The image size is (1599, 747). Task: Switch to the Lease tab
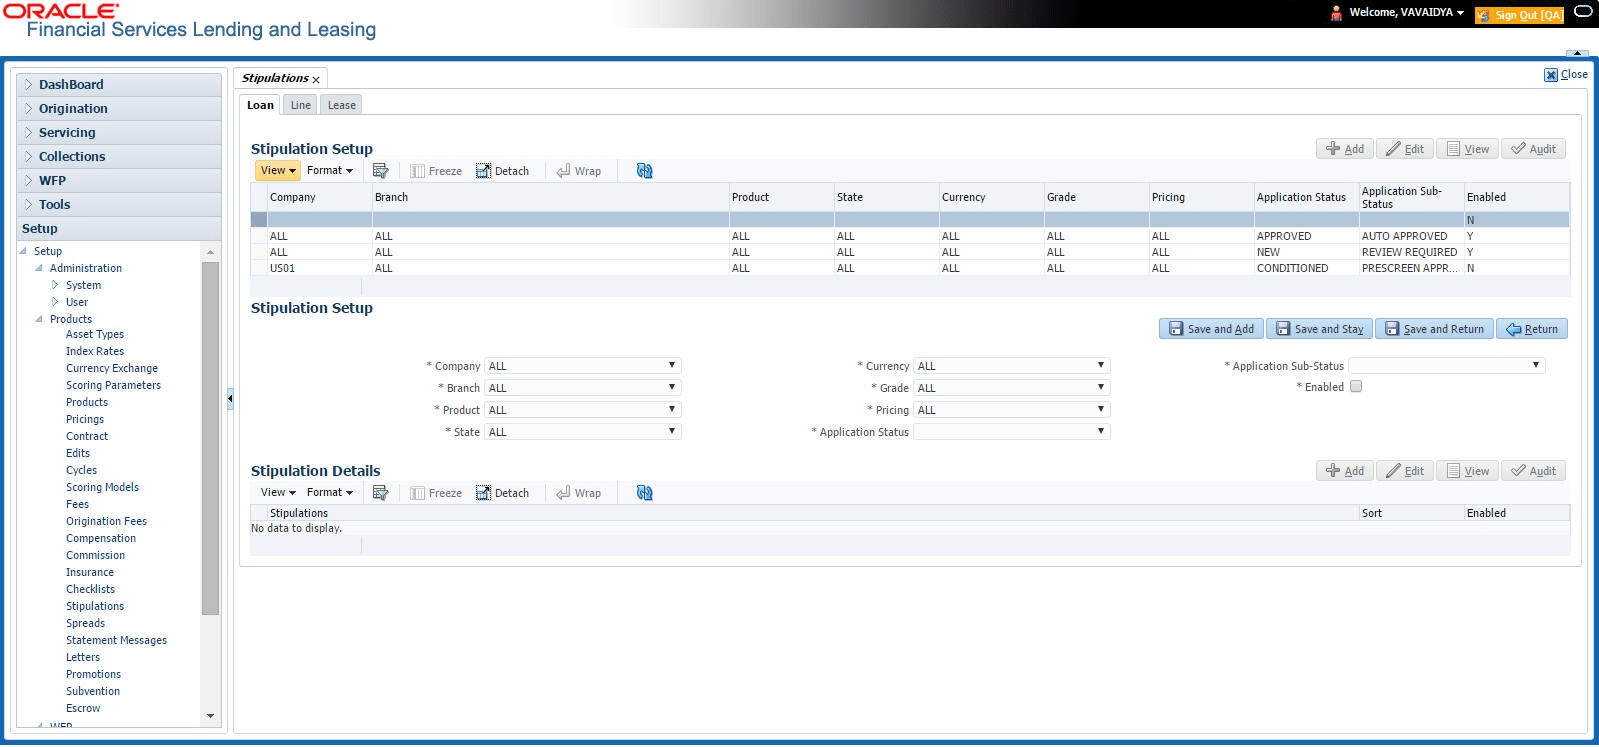tap(341, 105)
